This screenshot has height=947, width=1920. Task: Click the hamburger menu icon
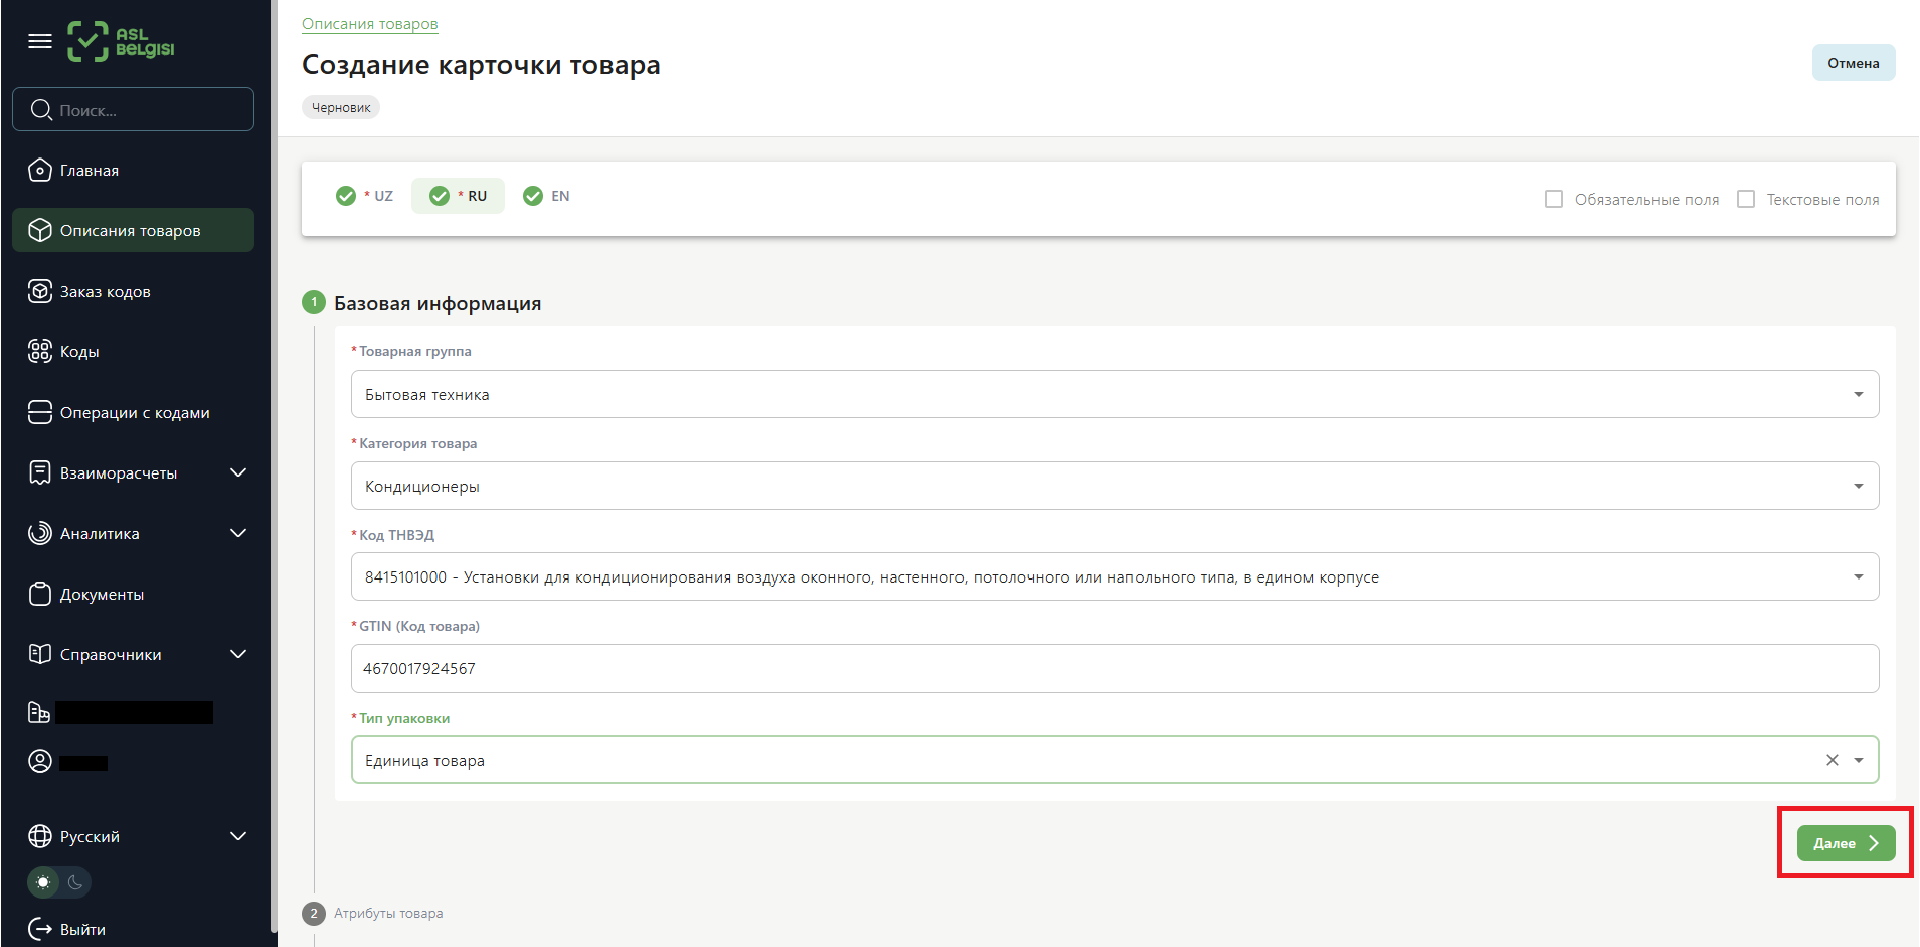pyautogui.click(x=40, y=41)
